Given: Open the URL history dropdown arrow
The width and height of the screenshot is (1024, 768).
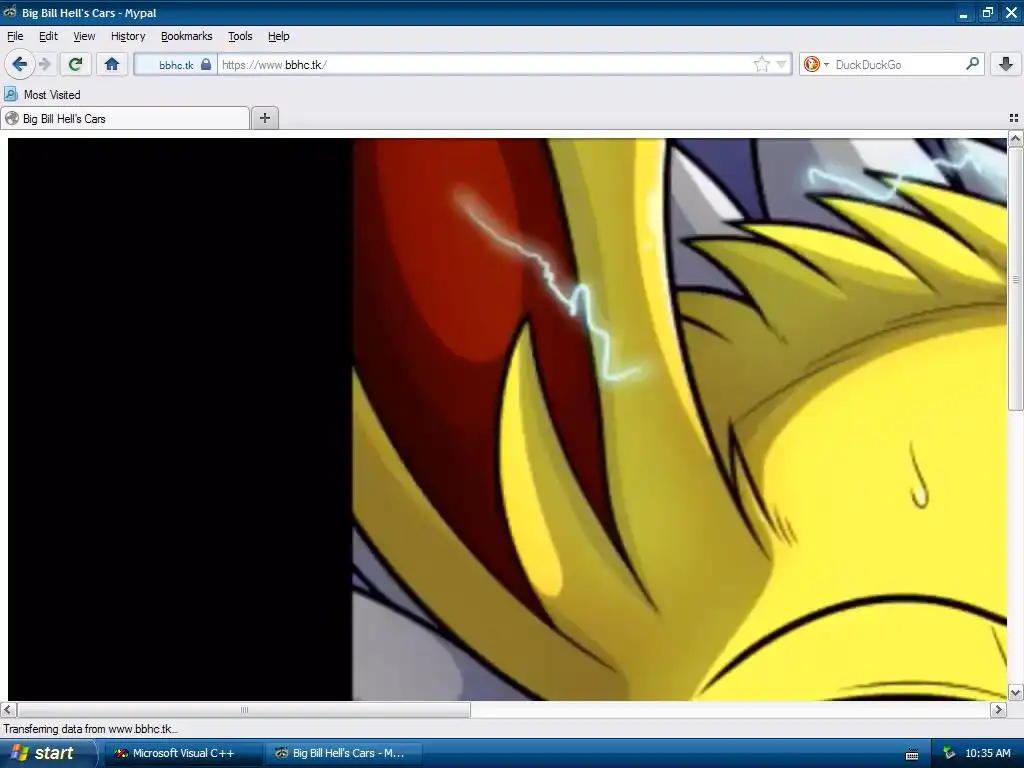Looking at the screenshot, I should (781, 65).
